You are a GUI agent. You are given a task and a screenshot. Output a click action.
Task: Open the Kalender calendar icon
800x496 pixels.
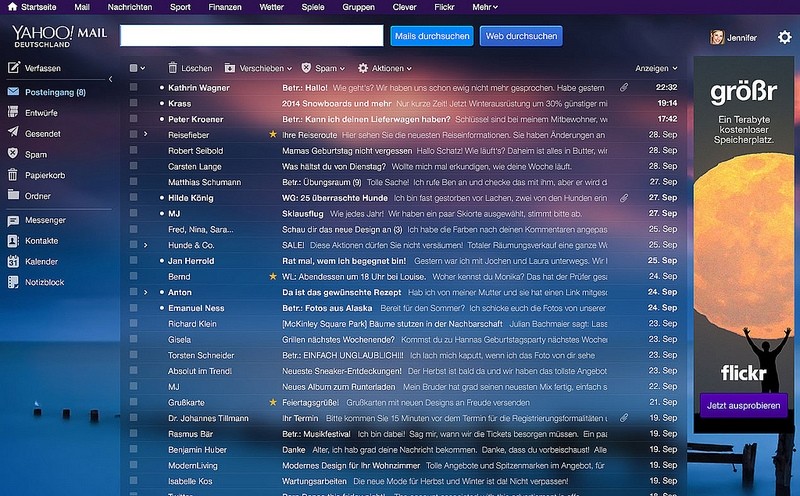click(x=13, y=261)
